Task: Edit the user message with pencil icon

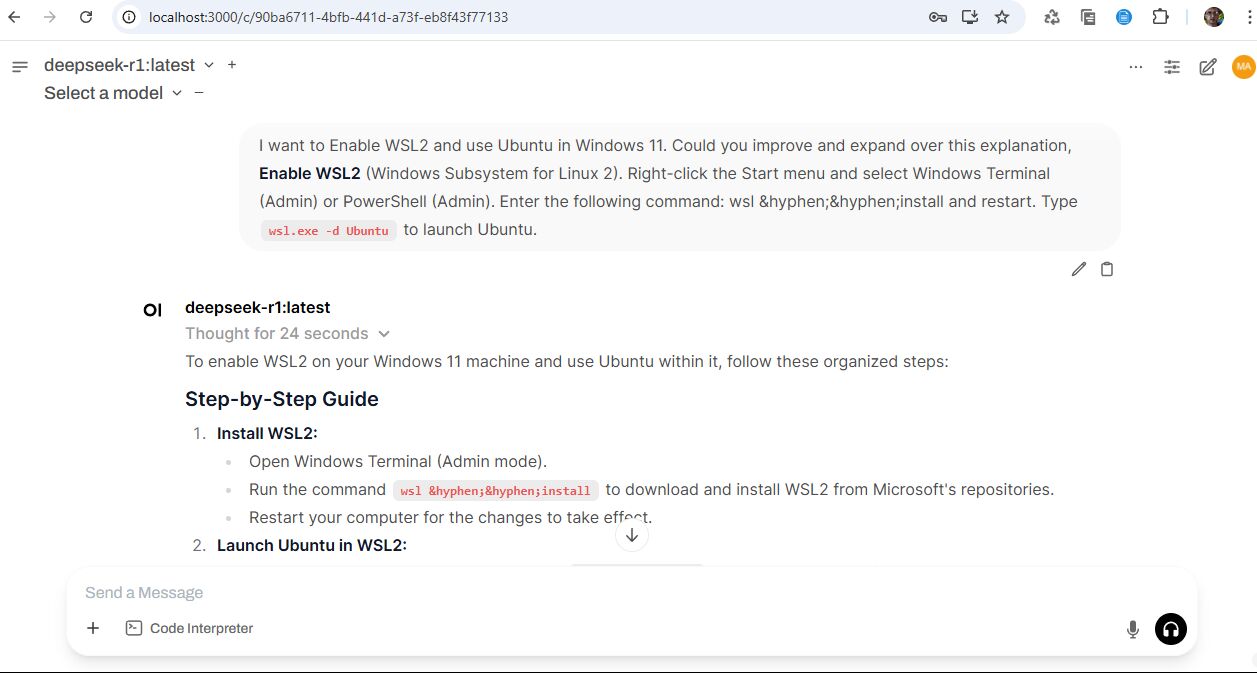Action: coord(1078,269)
